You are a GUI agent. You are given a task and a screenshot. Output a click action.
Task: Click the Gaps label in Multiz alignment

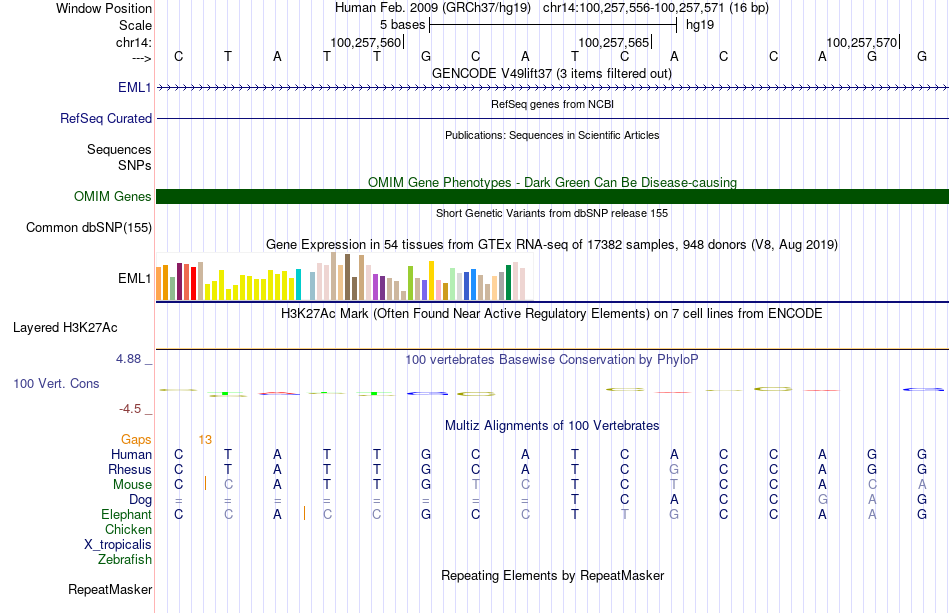pyautogui.click(x=136, y=439)
